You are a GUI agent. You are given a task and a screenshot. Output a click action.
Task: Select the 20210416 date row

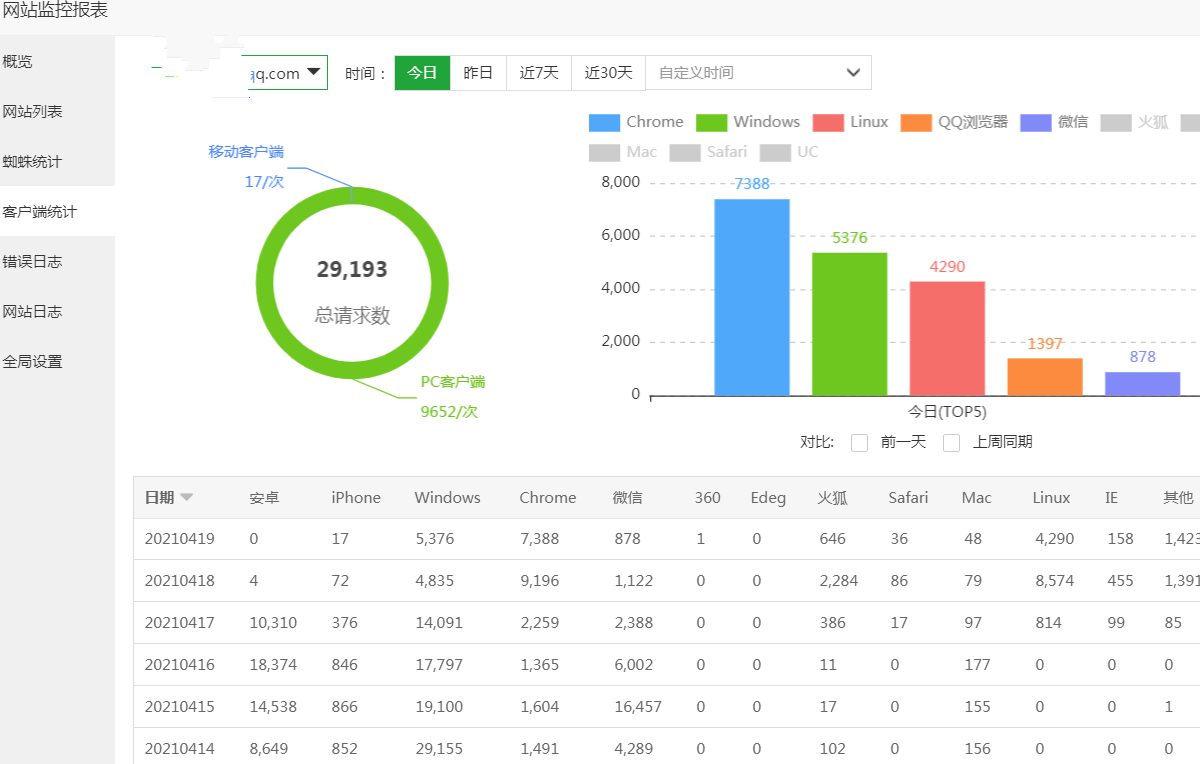click(666, 665)
